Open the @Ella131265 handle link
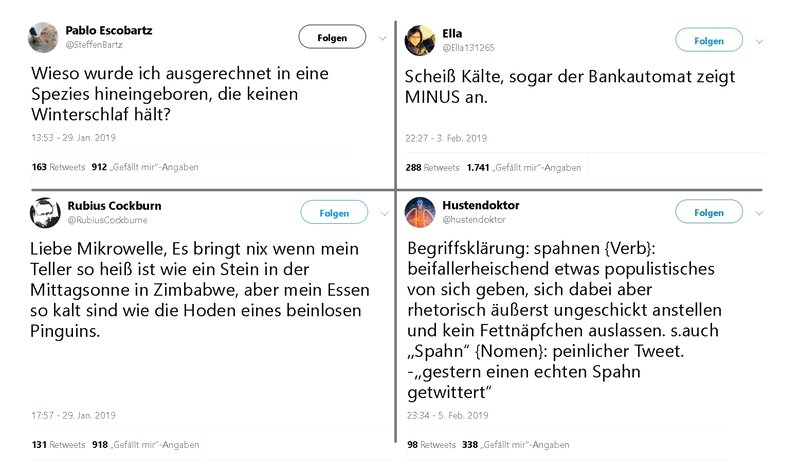 pyautogui.click(x=468, y=48)
